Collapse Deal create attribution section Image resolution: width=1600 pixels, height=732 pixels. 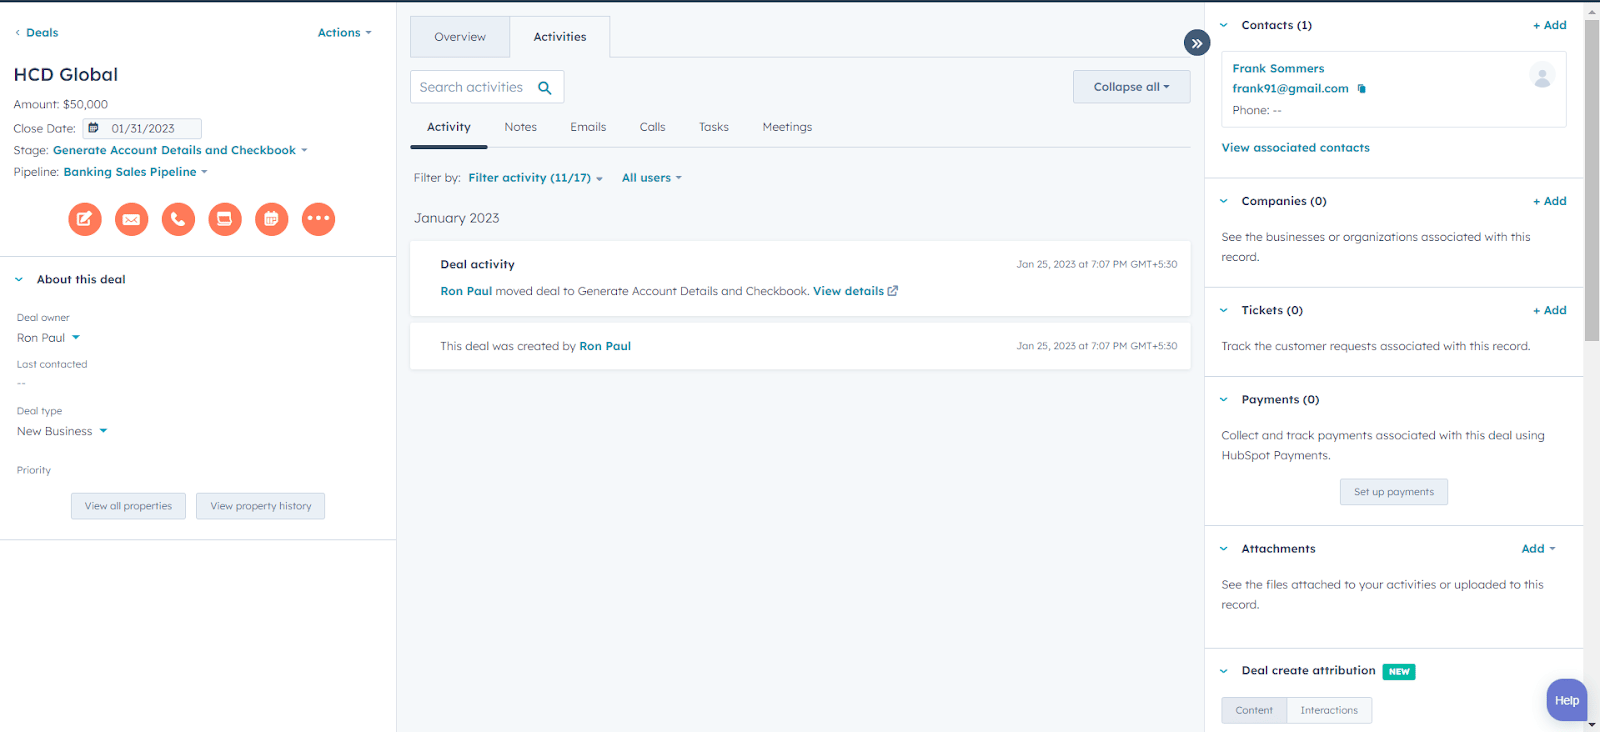point(1224,671)
